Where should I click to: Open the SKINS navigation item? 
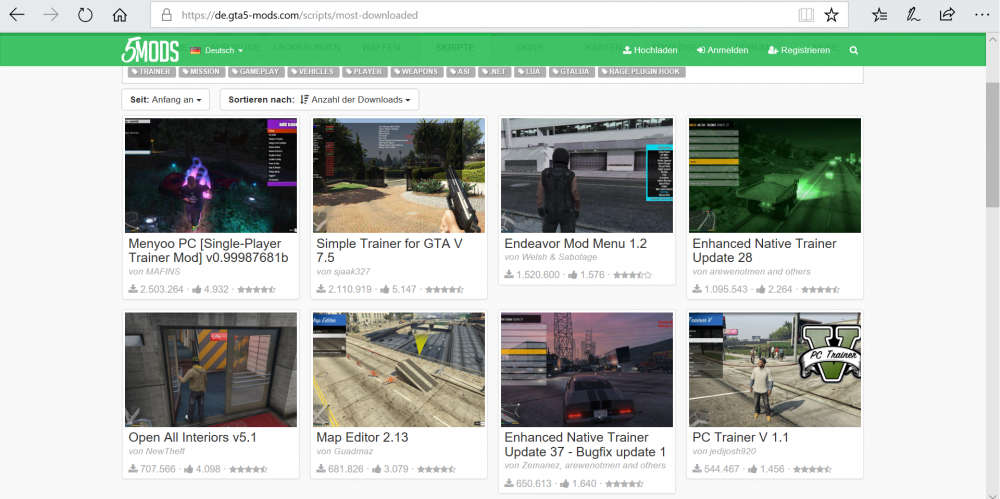(529, 48)
